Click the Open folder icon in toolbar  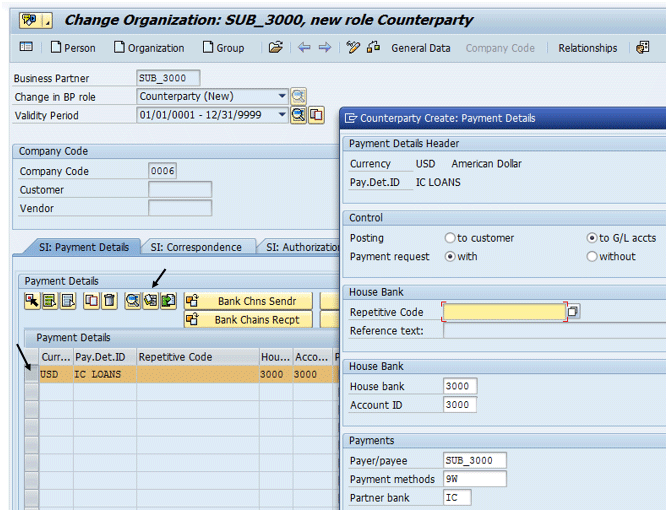pyautogui.click(x=275, y=48)
